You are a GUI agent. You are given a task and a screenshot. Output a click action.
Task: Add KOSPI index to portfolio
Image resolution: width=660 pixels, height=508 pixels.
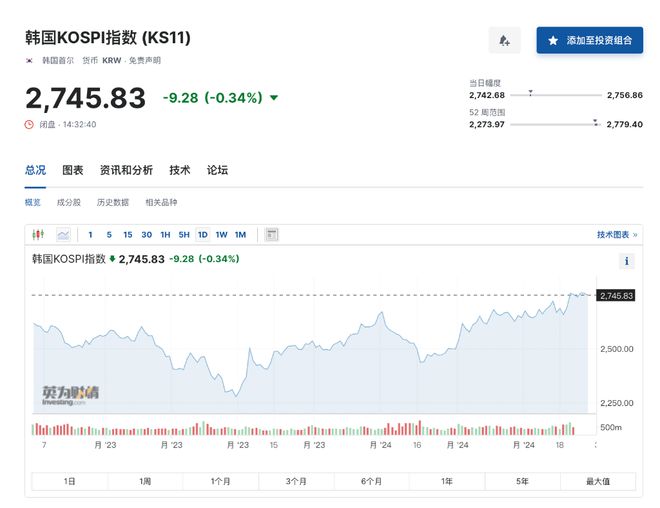pyautogui.click(x=589, y=40)
